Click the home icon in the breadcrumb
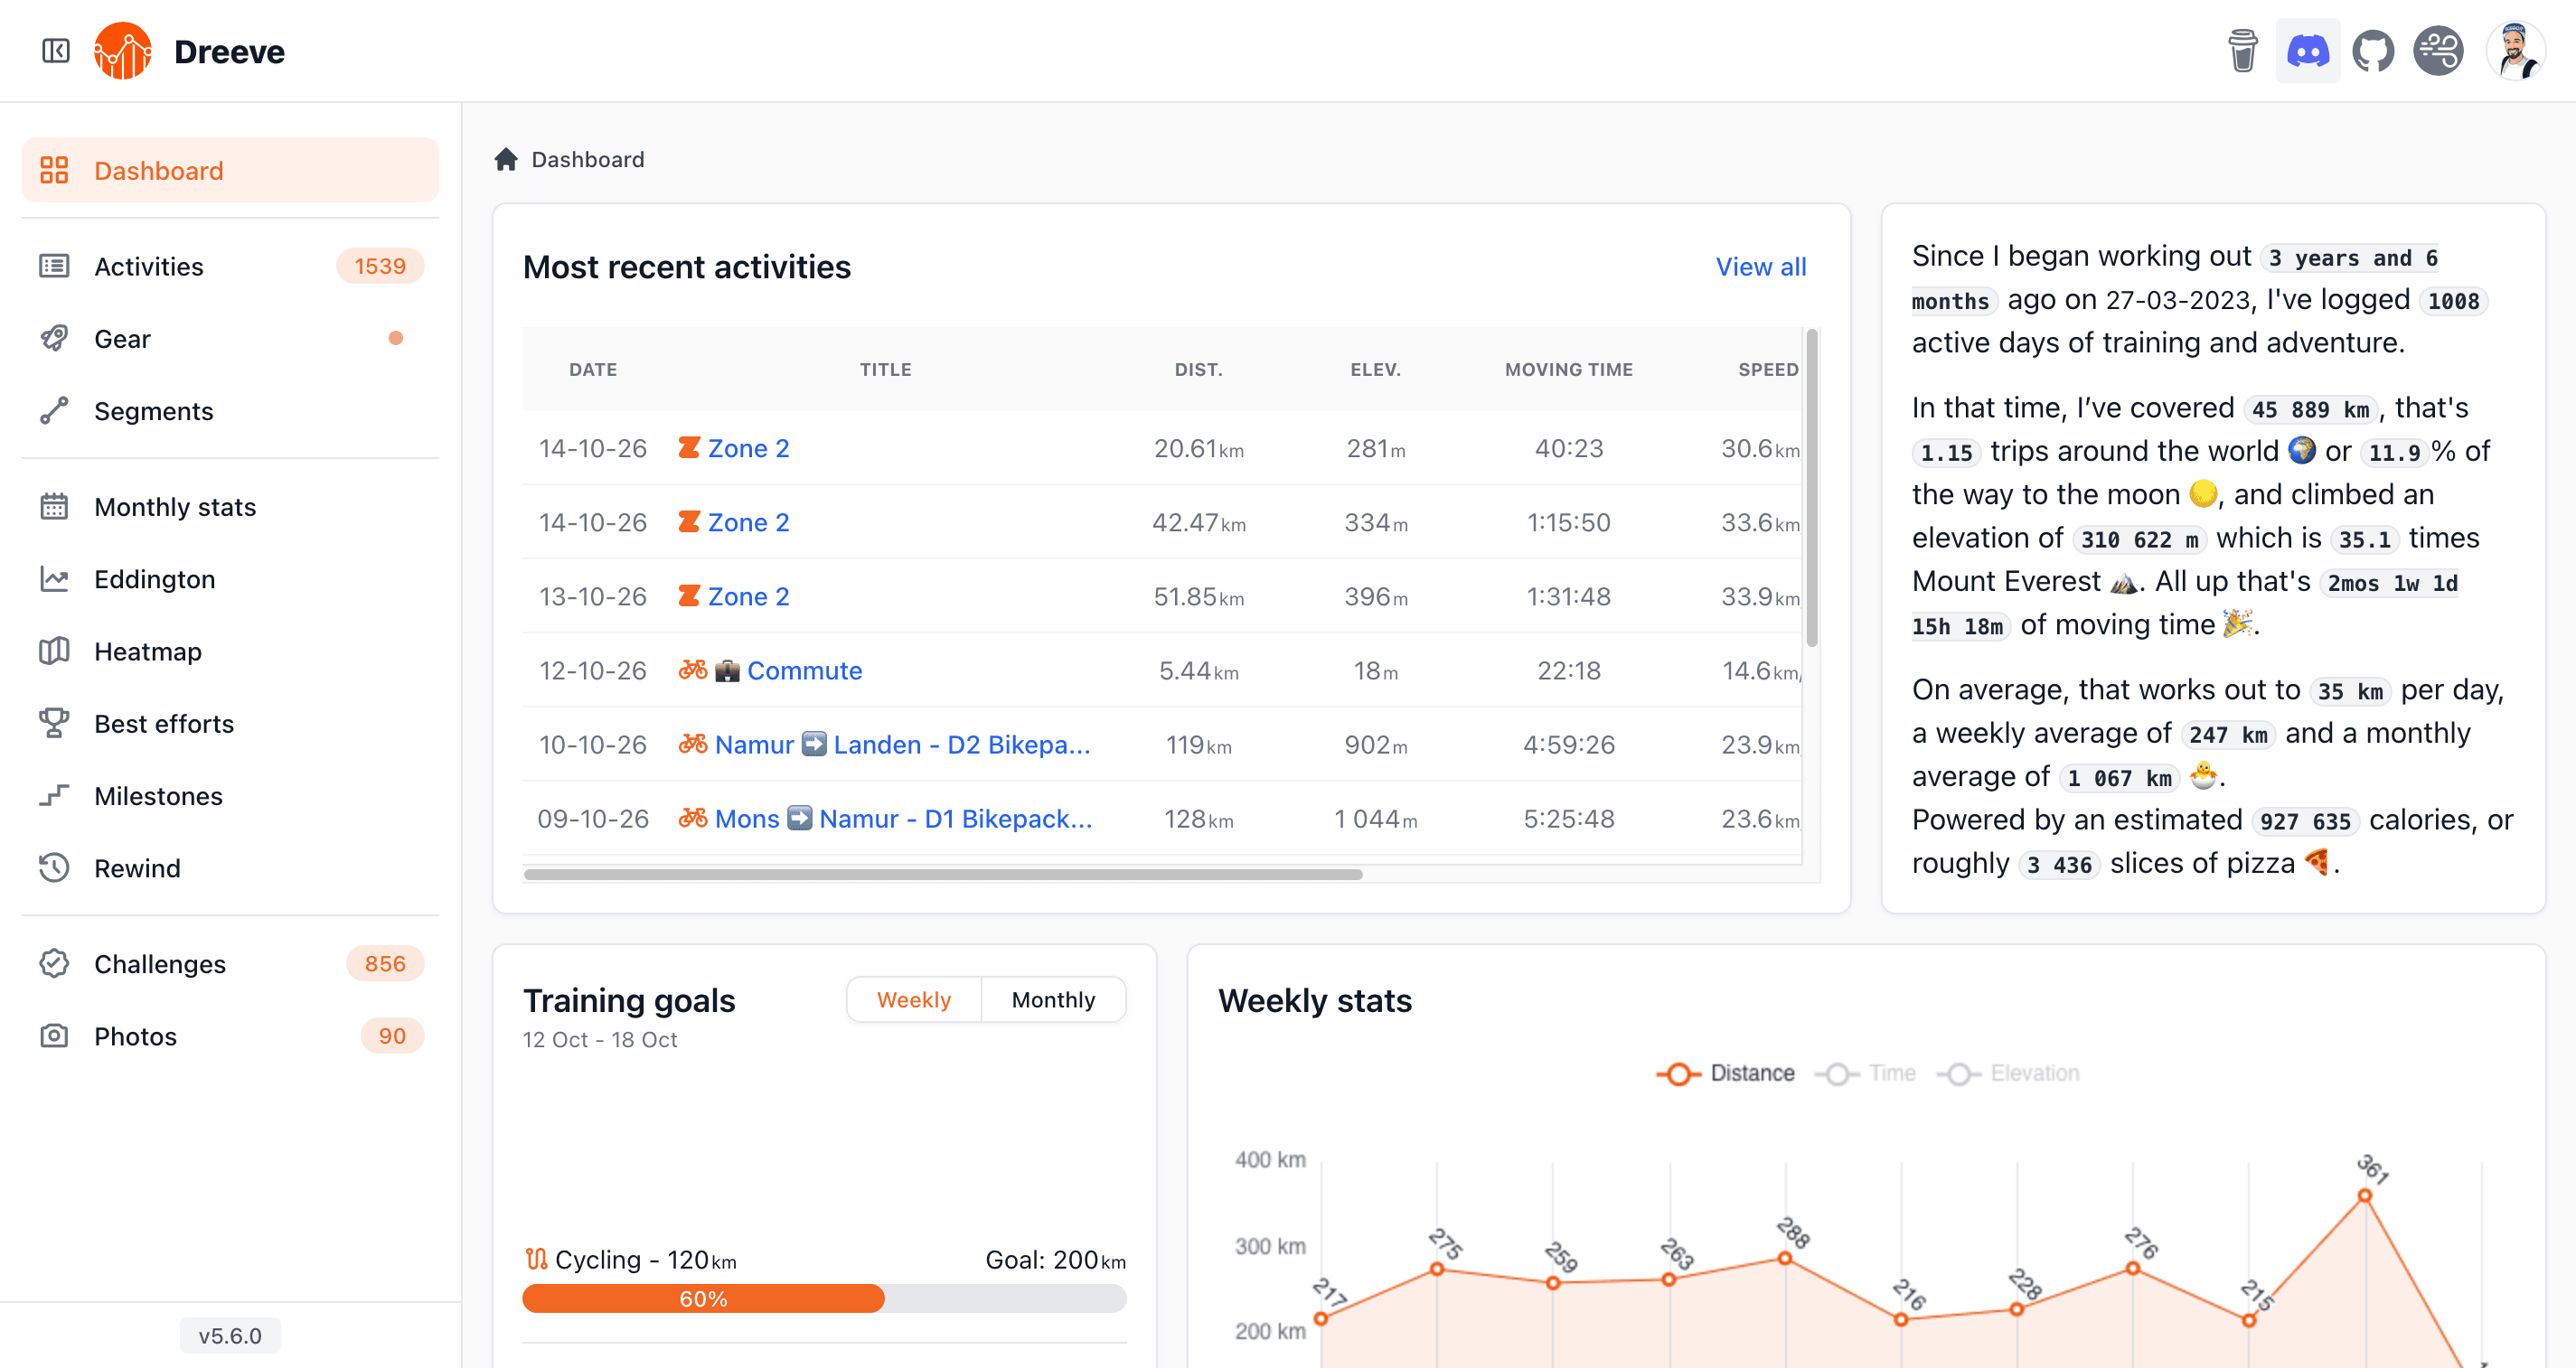Viewport: 2576px width, 1368px height. click(506, 159)
